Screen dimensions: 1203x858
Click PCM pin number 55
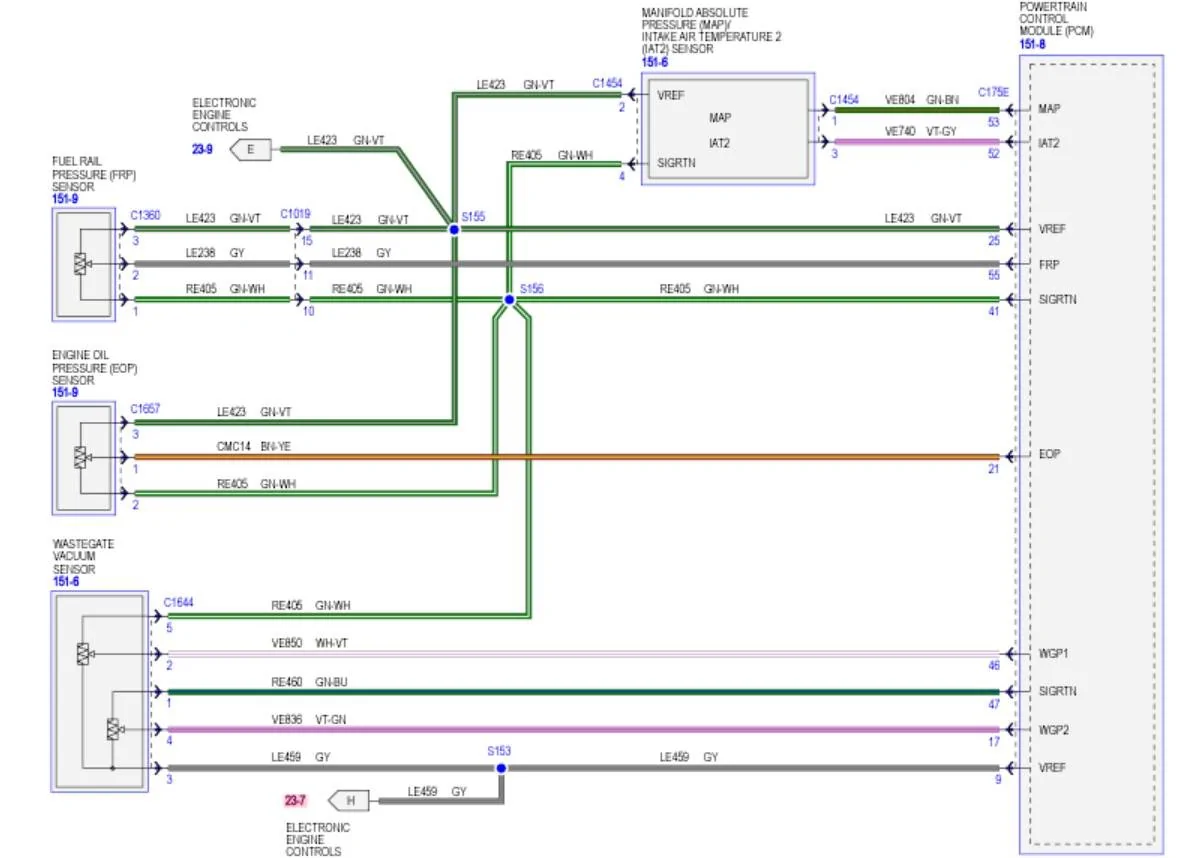point(994,276)
